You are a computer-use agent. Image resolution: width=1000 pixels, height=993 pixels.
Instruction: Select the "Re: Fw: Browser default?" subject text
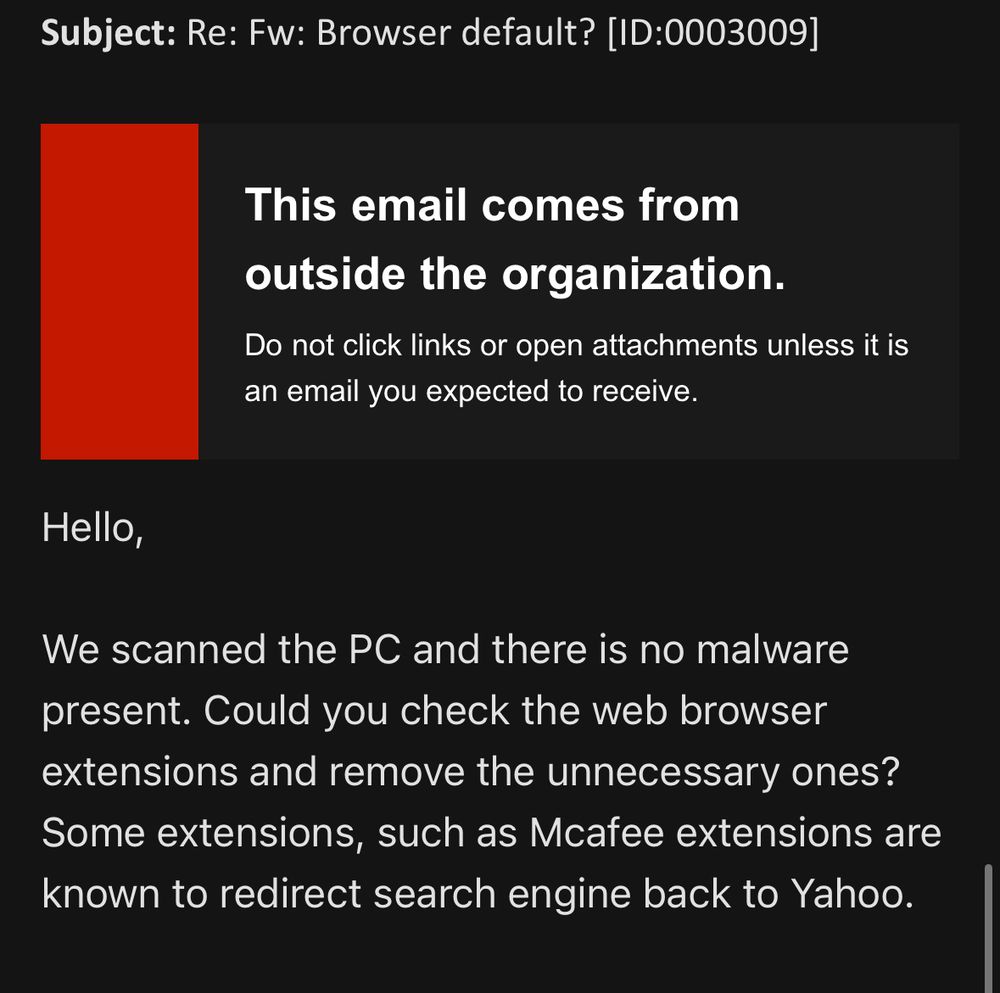(392, 33)
